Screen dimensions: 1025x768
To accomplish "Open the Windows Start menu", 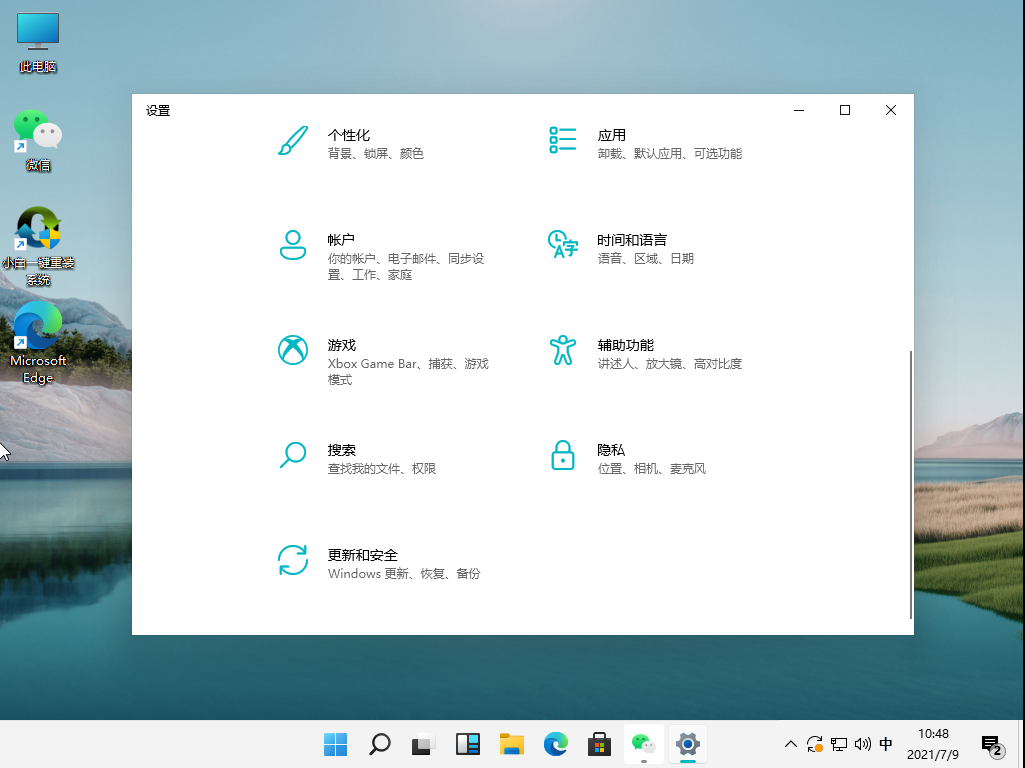I will (x=335, y=744).
